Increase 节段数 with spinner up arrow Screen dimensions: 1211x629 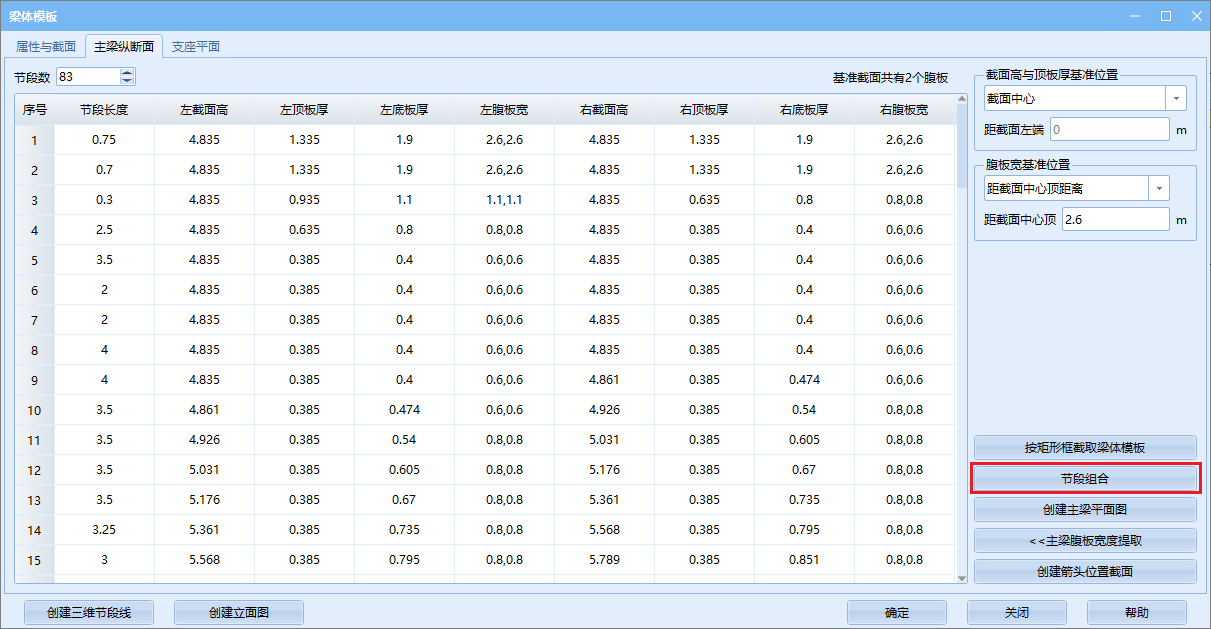[127, 73]
